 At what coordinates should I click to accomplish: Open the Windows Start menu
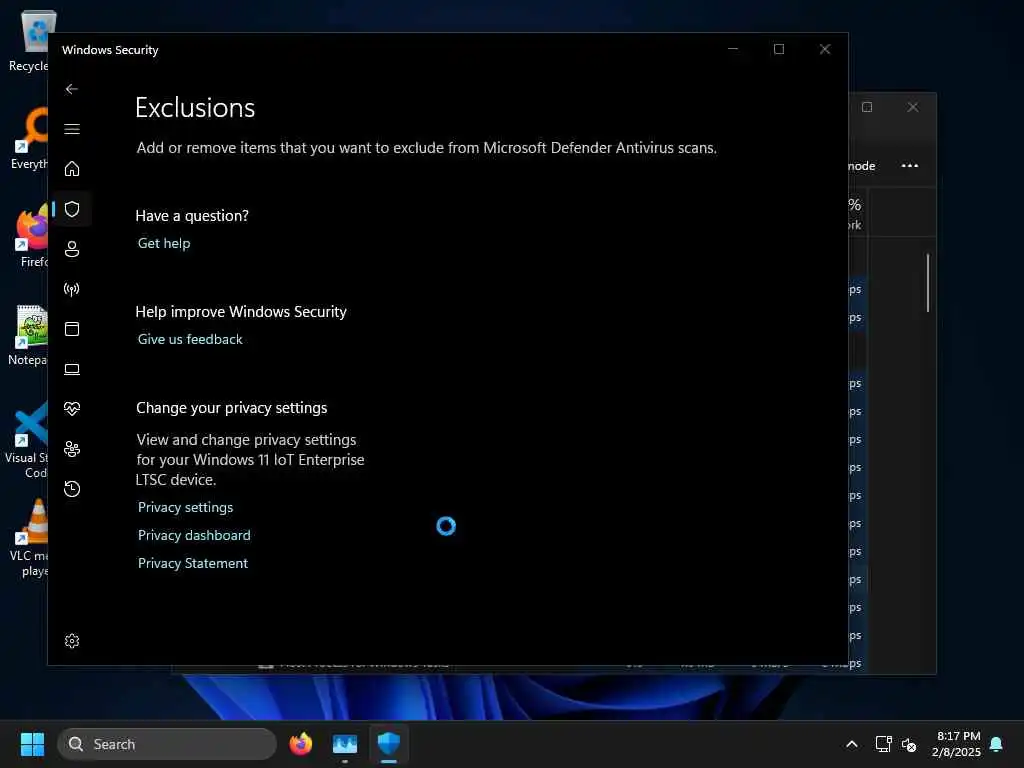pyautogui.click(x=32, y=744)
